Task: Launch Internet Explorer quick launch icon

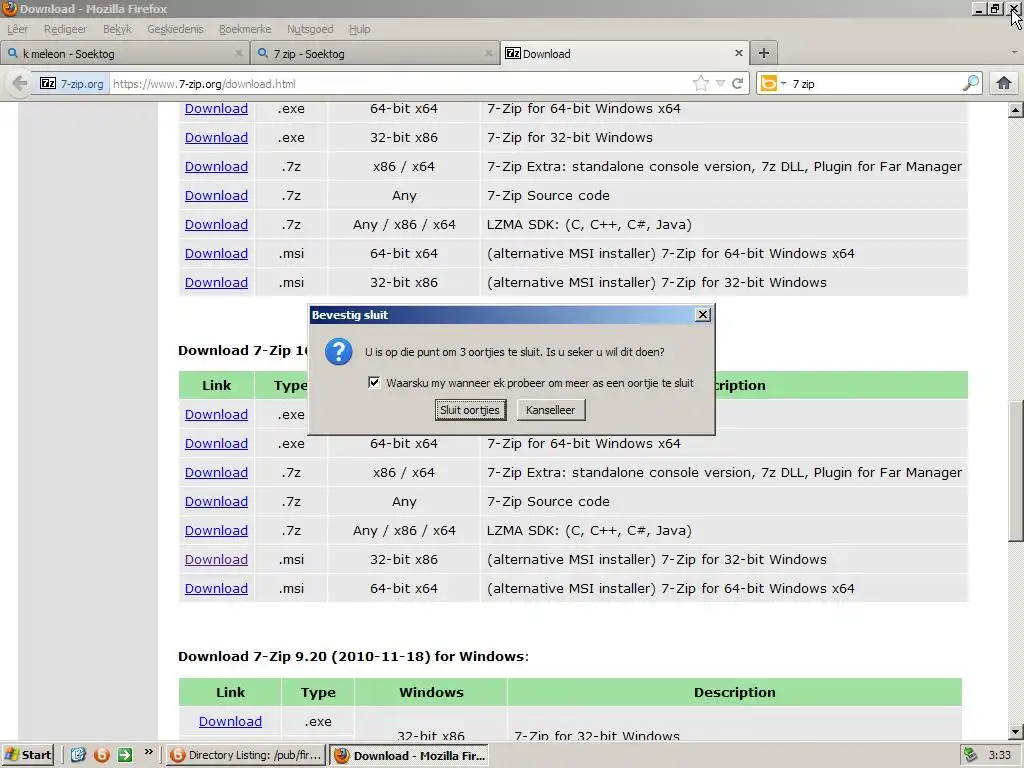Action: [78, 755]
